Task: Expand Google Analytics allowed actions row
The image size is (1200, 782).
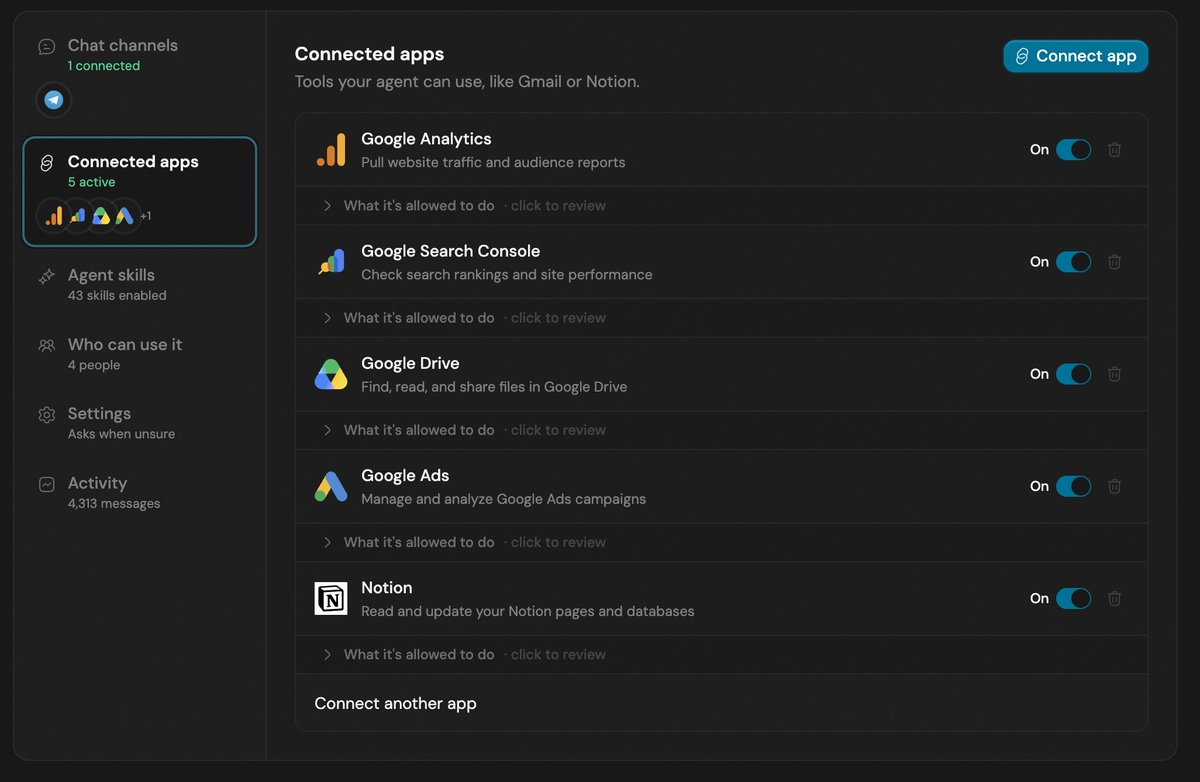Action: click(x=721, y=206)
